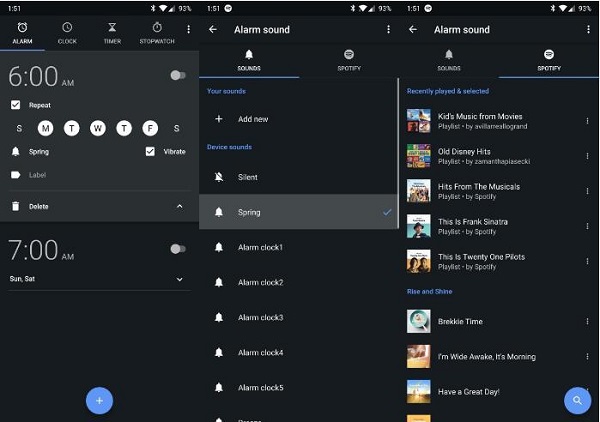Screen dimensions: 600x422
Task: Switch to the Stopwatch tab
Action: pos(157,33)
